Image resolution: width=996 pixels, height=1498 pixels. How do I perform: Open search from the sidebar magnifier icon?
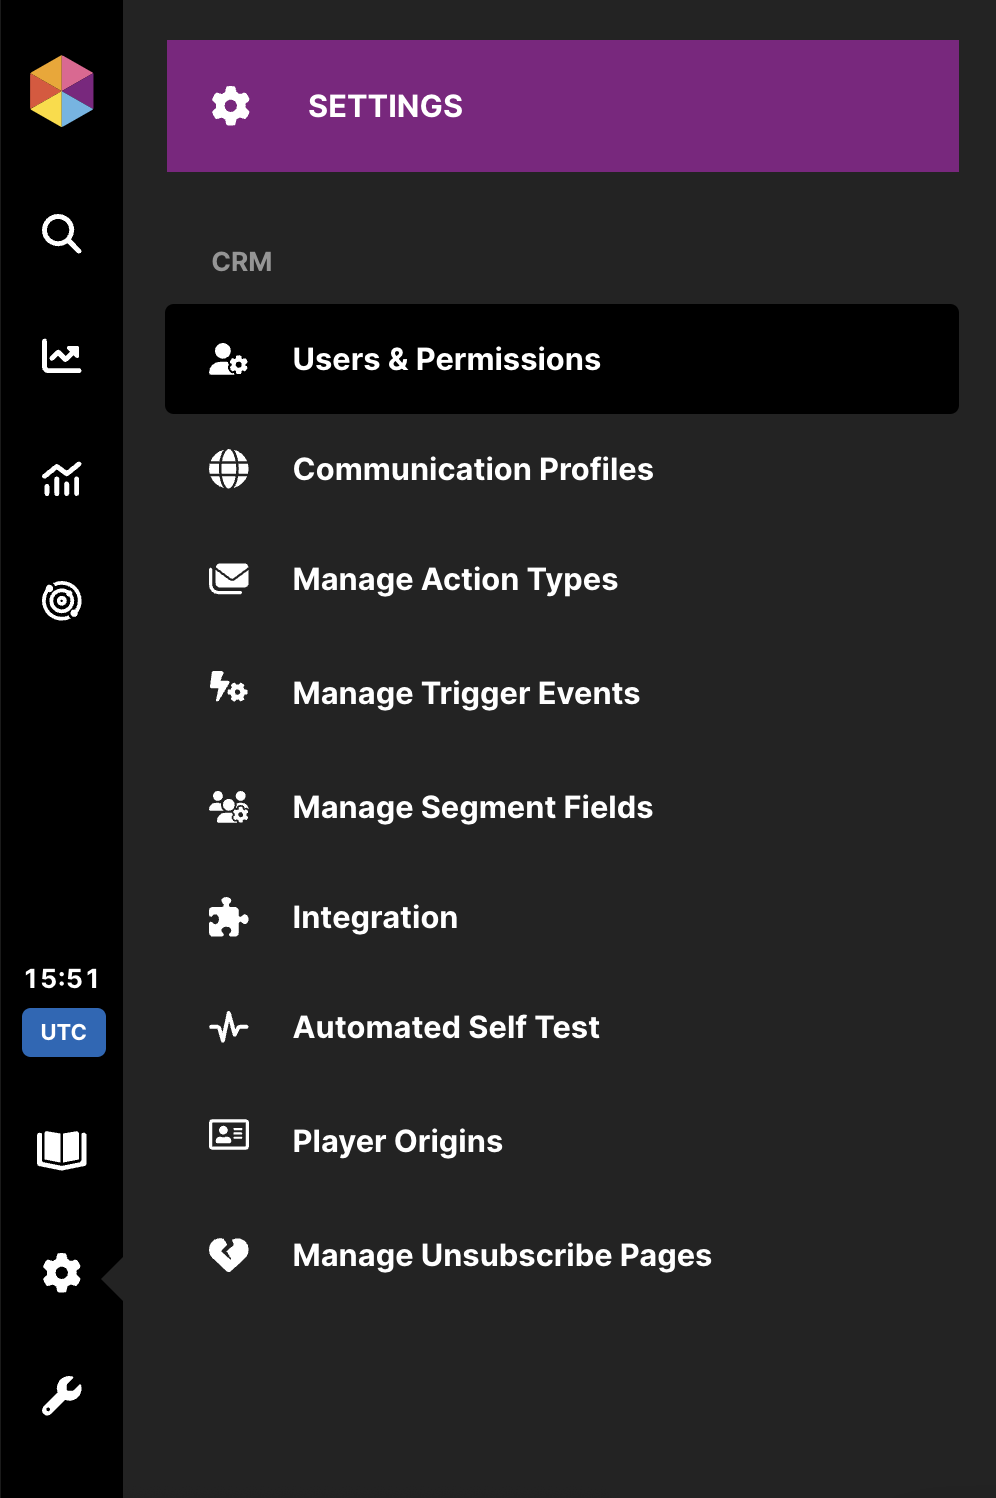click(61, 234)
